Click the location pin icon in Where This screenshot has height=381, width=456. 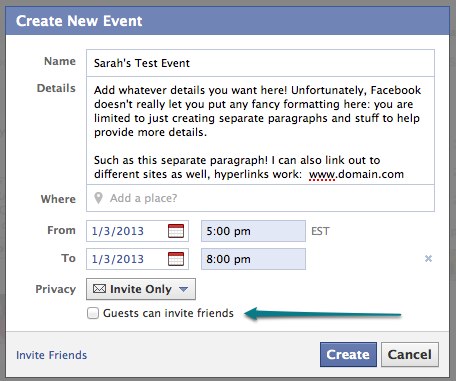[x=98, y=198]
